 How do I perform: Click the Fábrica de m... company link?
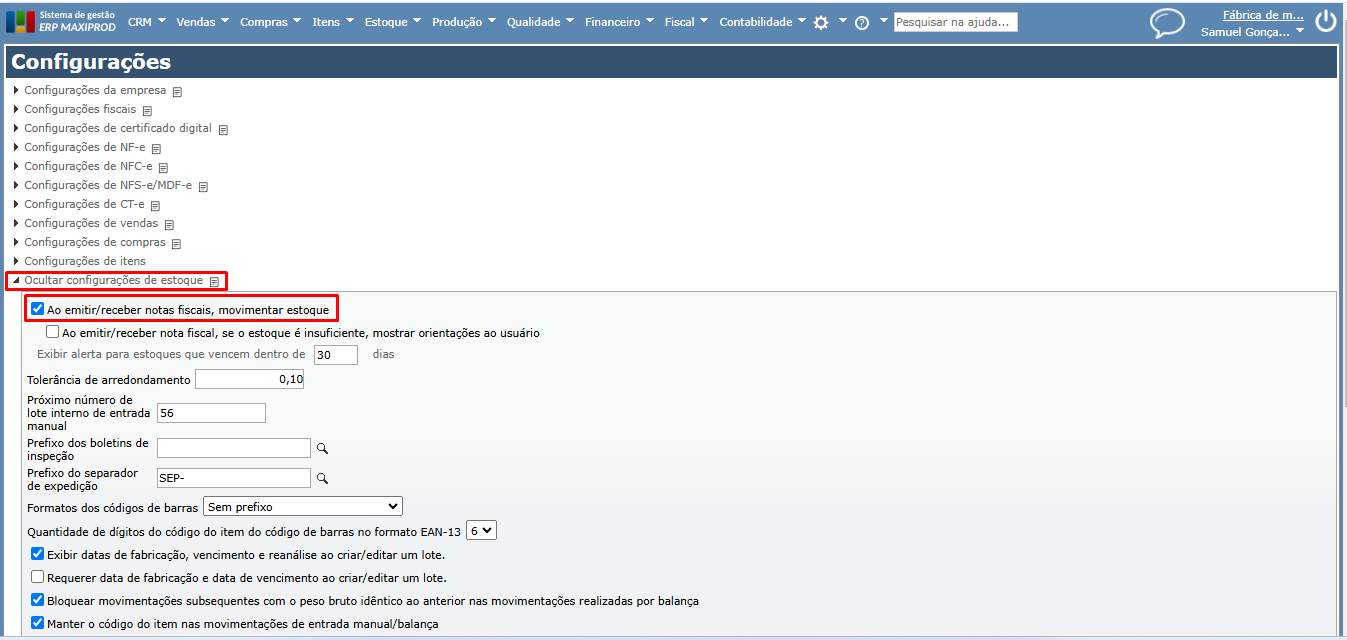coord(1263,15)
